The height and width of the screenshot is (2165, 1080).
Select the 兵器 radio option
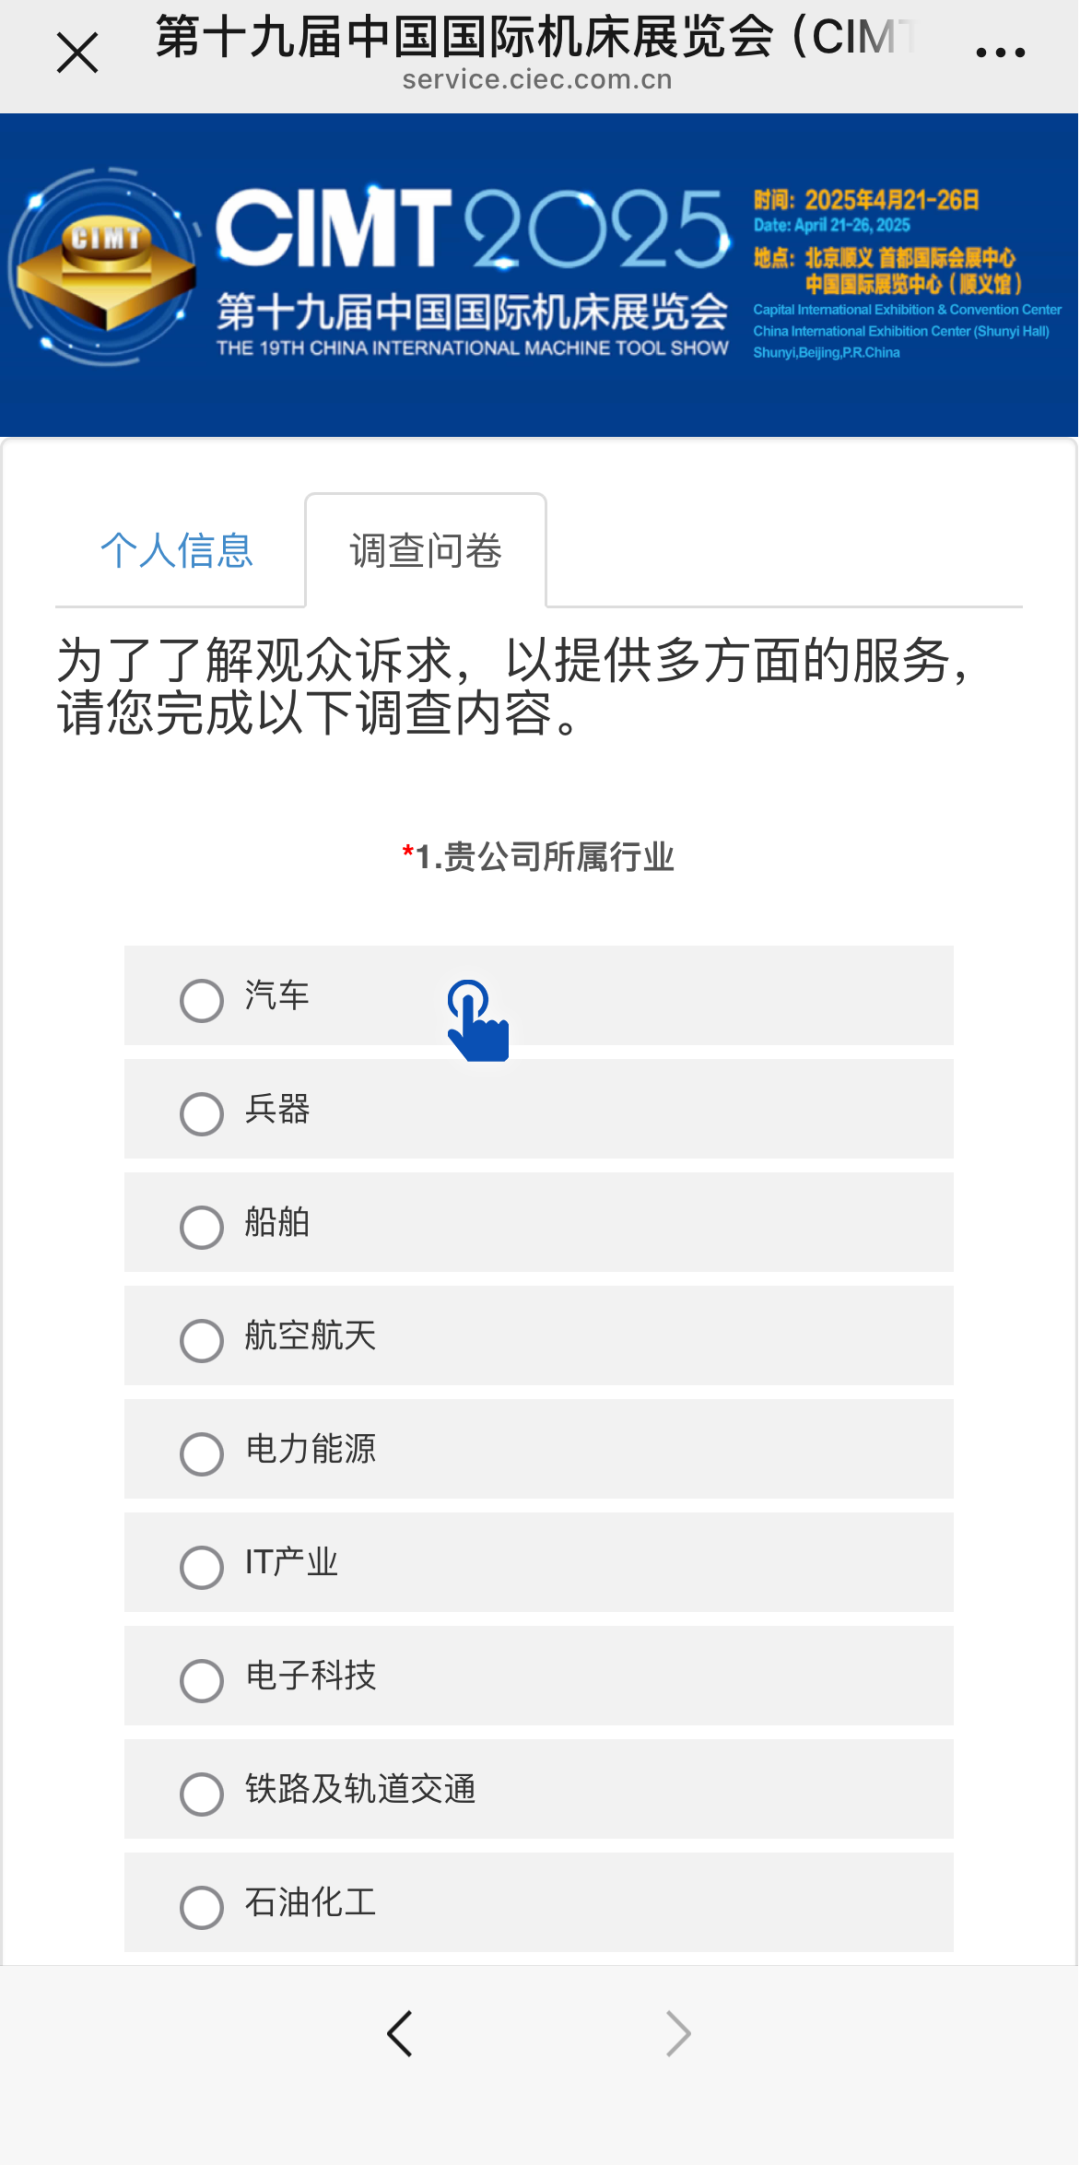pyautogui.click(x=539, y=1109)
